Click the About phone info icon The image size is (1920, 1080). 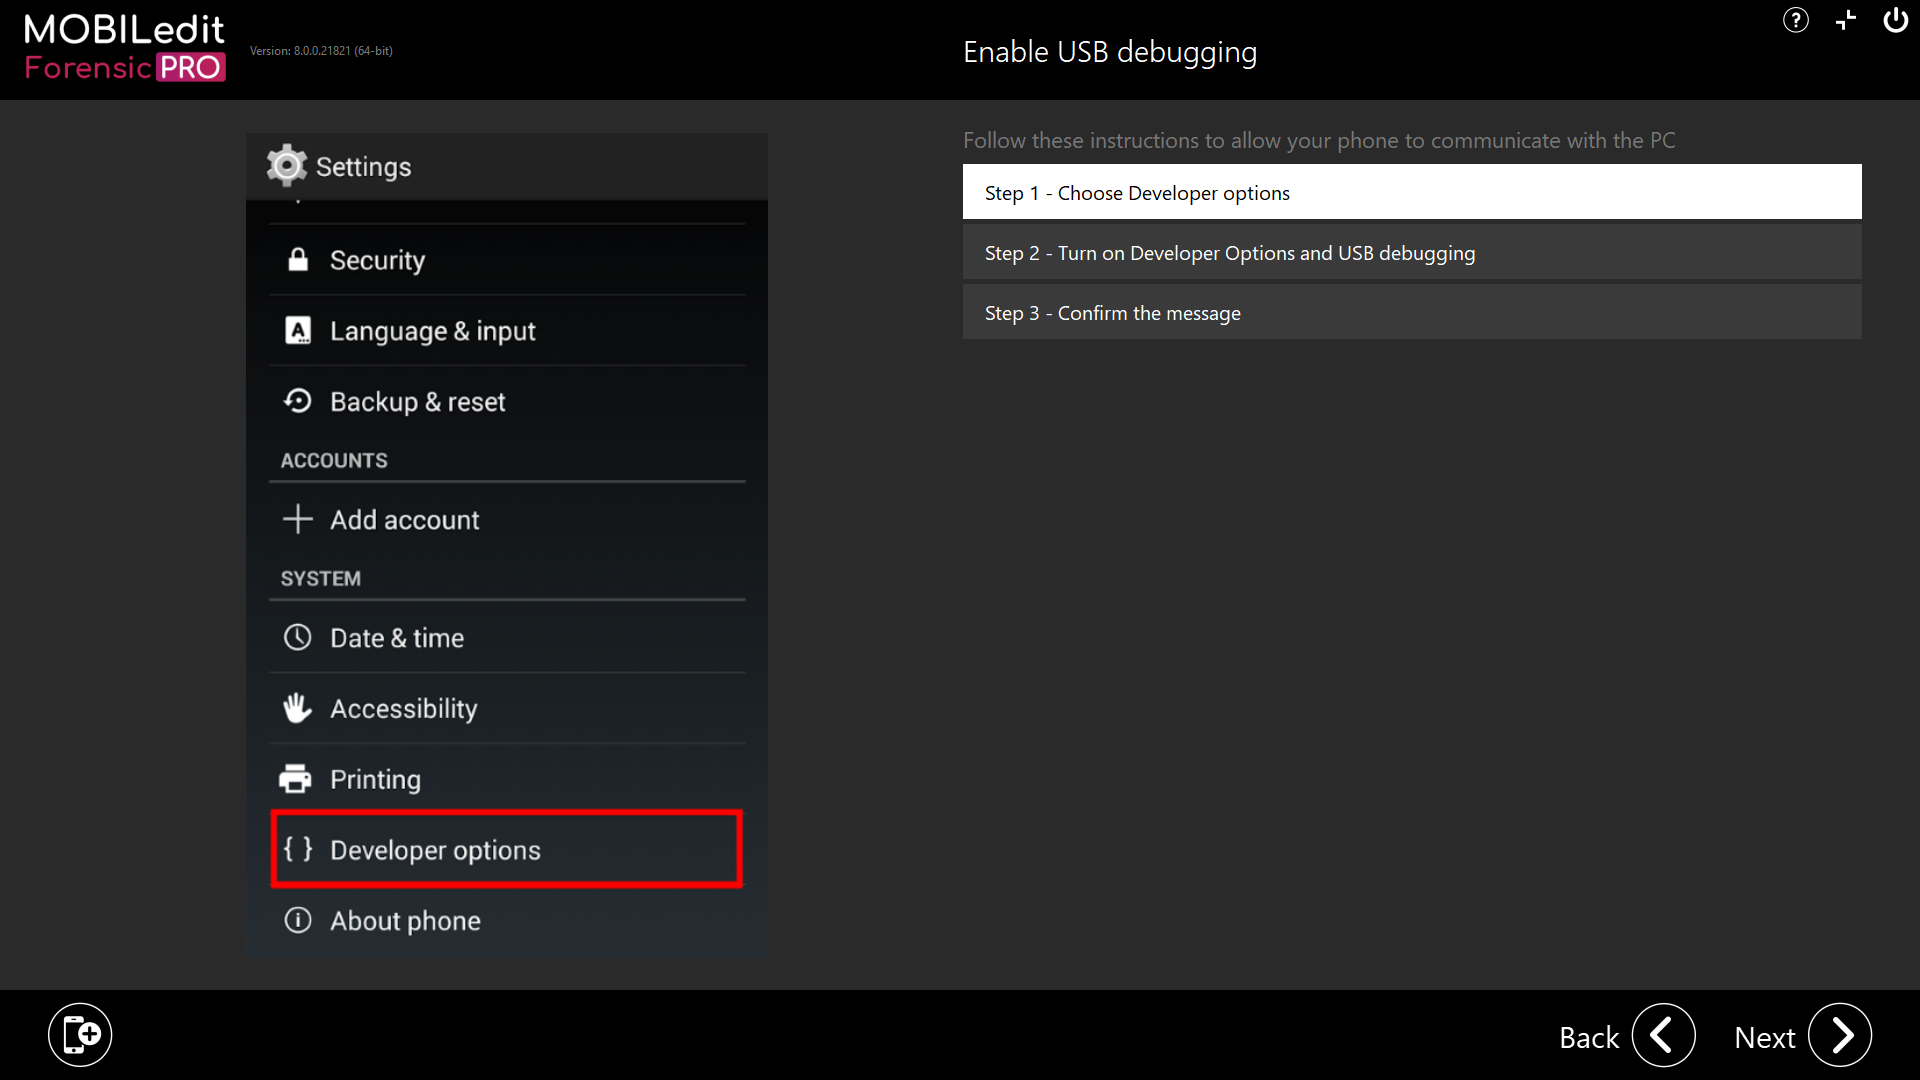[298, 920]
